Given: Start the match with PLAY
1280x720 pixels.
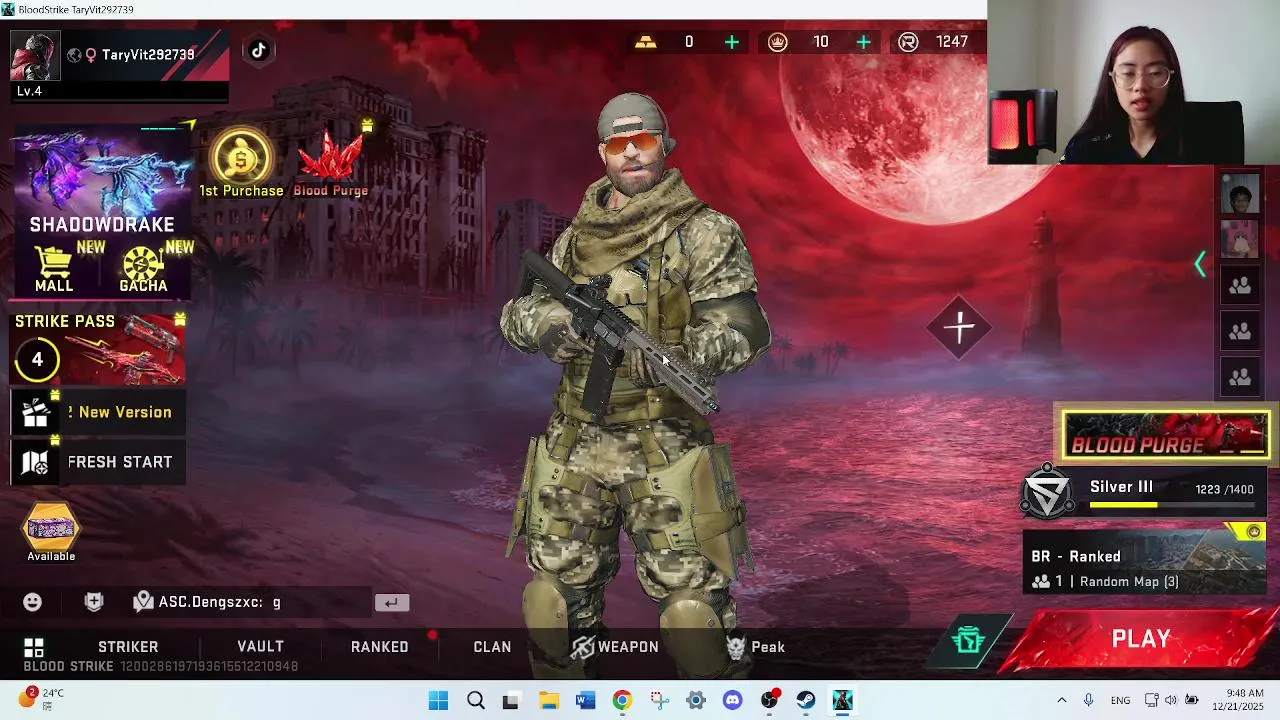Looking at the screenshot, I should click(x=1140, y=639).
